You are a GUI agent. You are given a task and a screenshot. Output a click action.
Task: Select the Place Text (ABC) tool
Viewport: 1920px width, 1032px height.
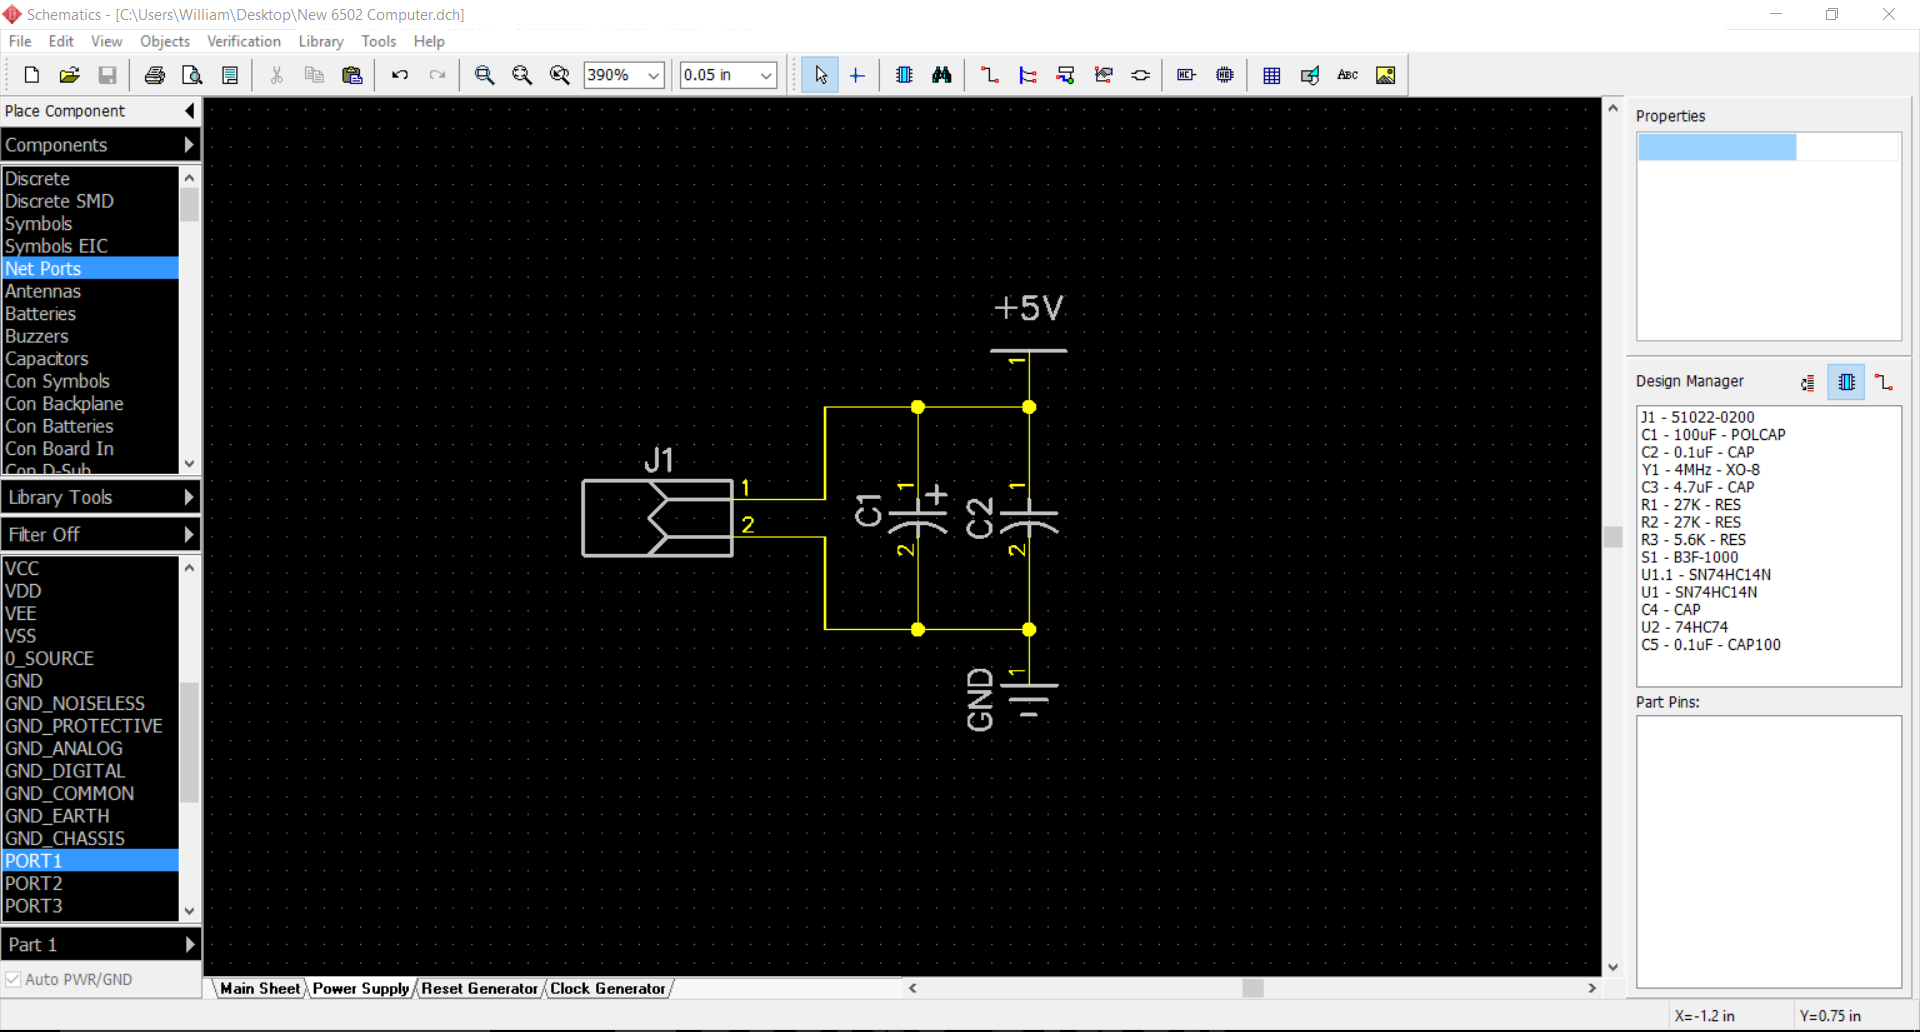1347,75
